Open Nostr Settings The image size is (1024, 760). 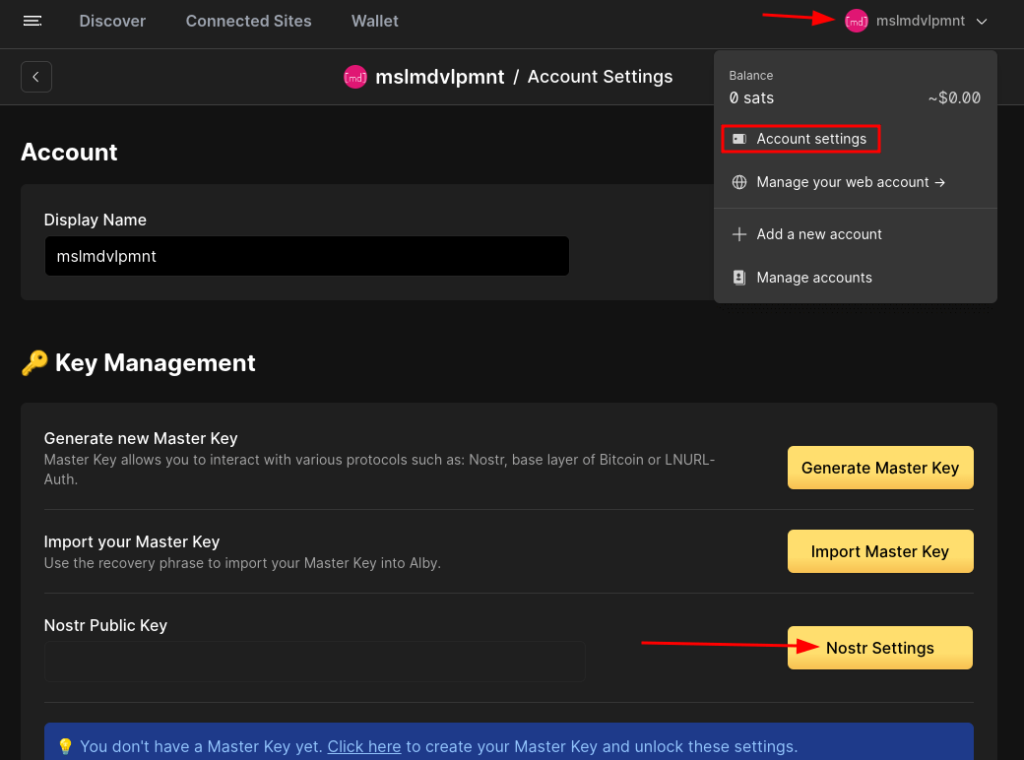(x=880, y=648)
